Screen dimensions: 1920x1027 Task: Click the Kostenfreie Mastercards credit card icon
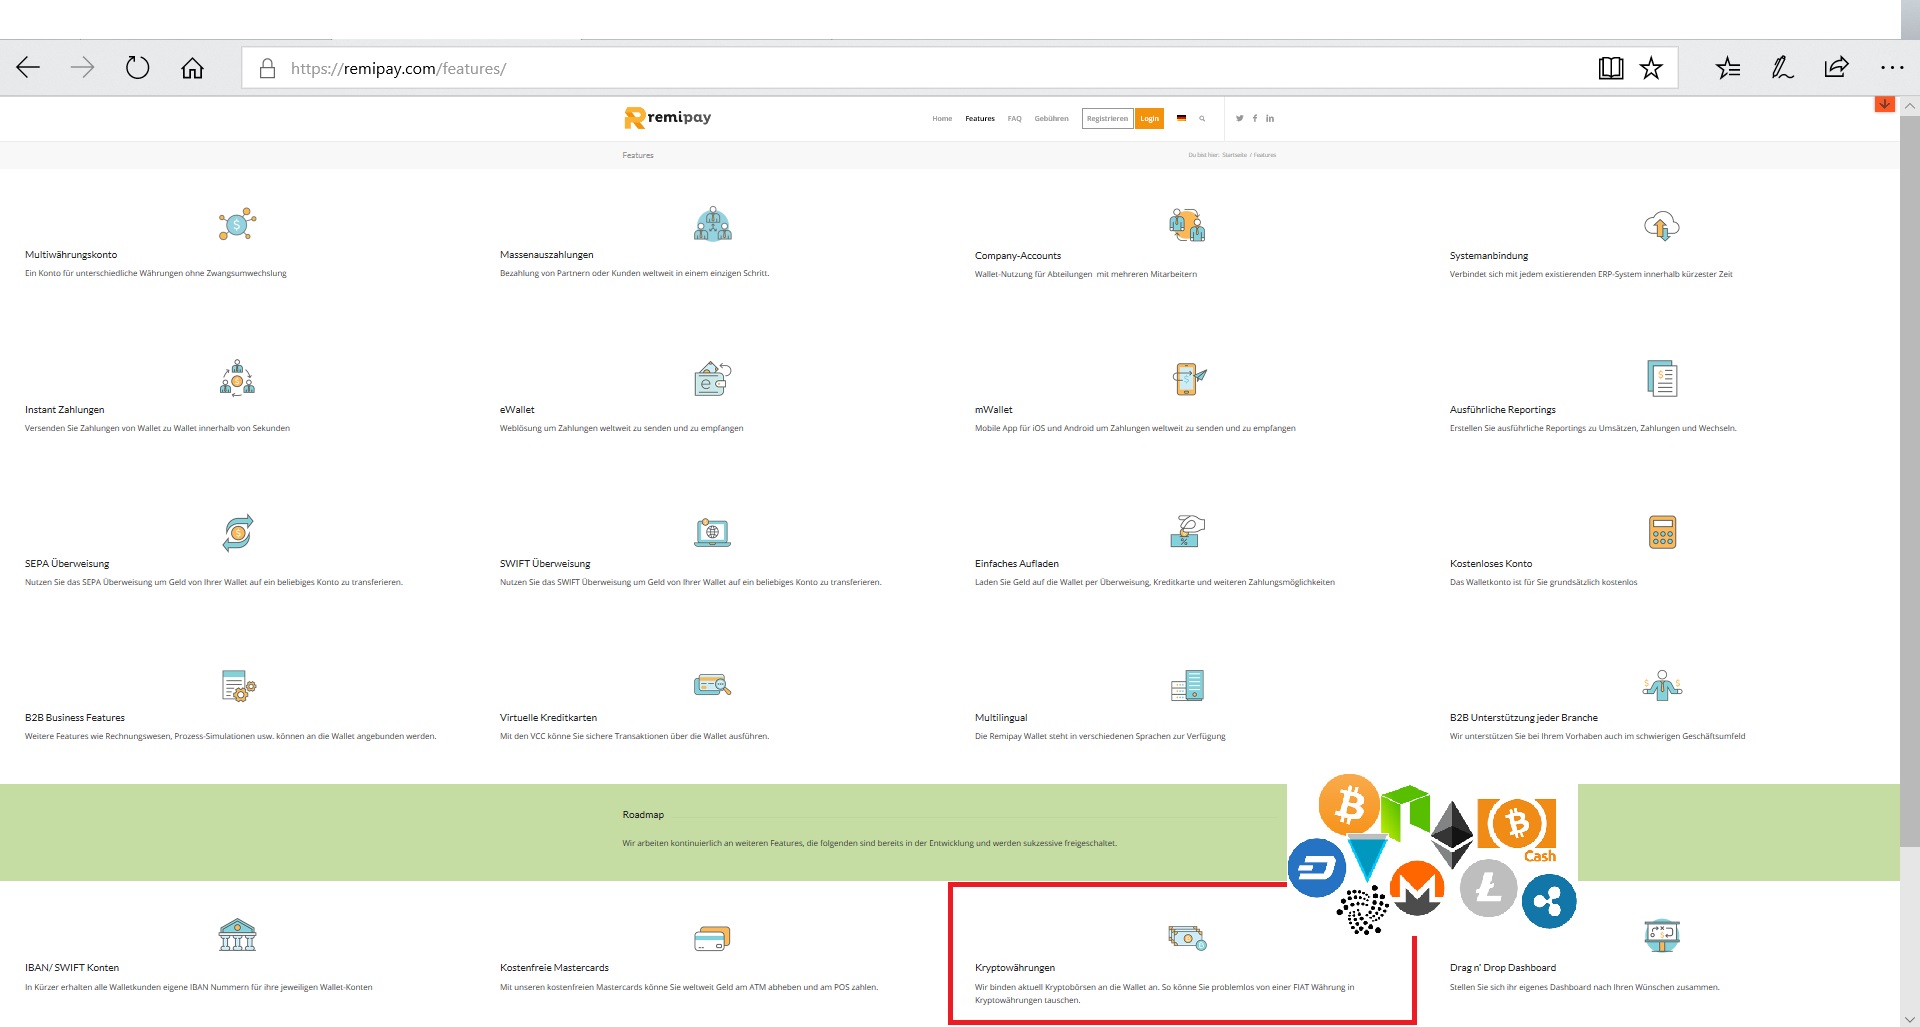click(711, 937)
